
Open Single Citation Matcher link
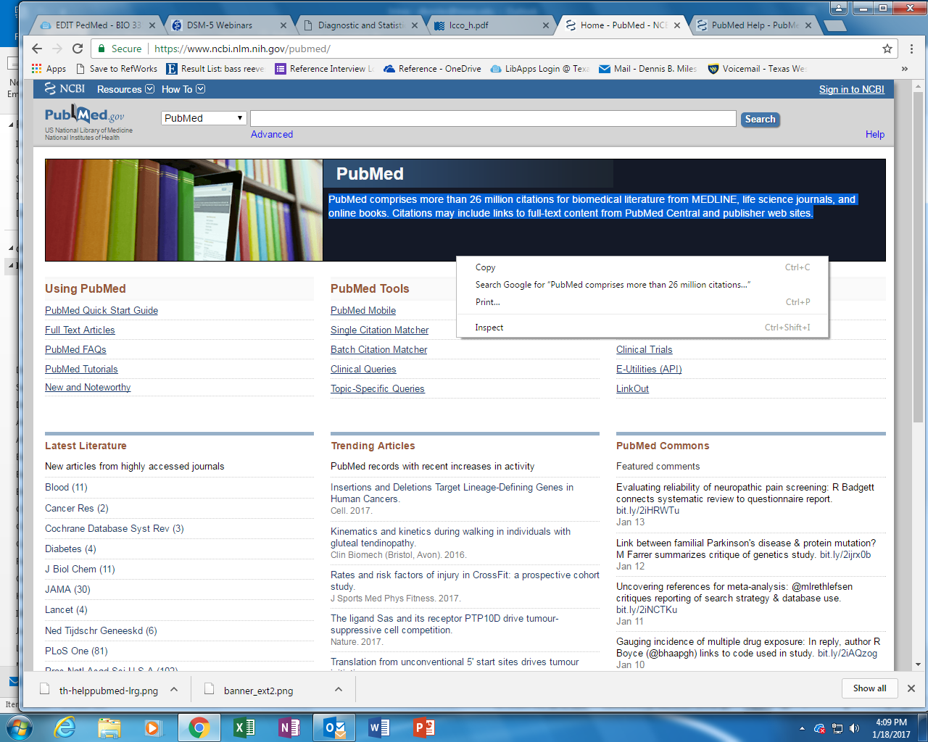(379, 330)
